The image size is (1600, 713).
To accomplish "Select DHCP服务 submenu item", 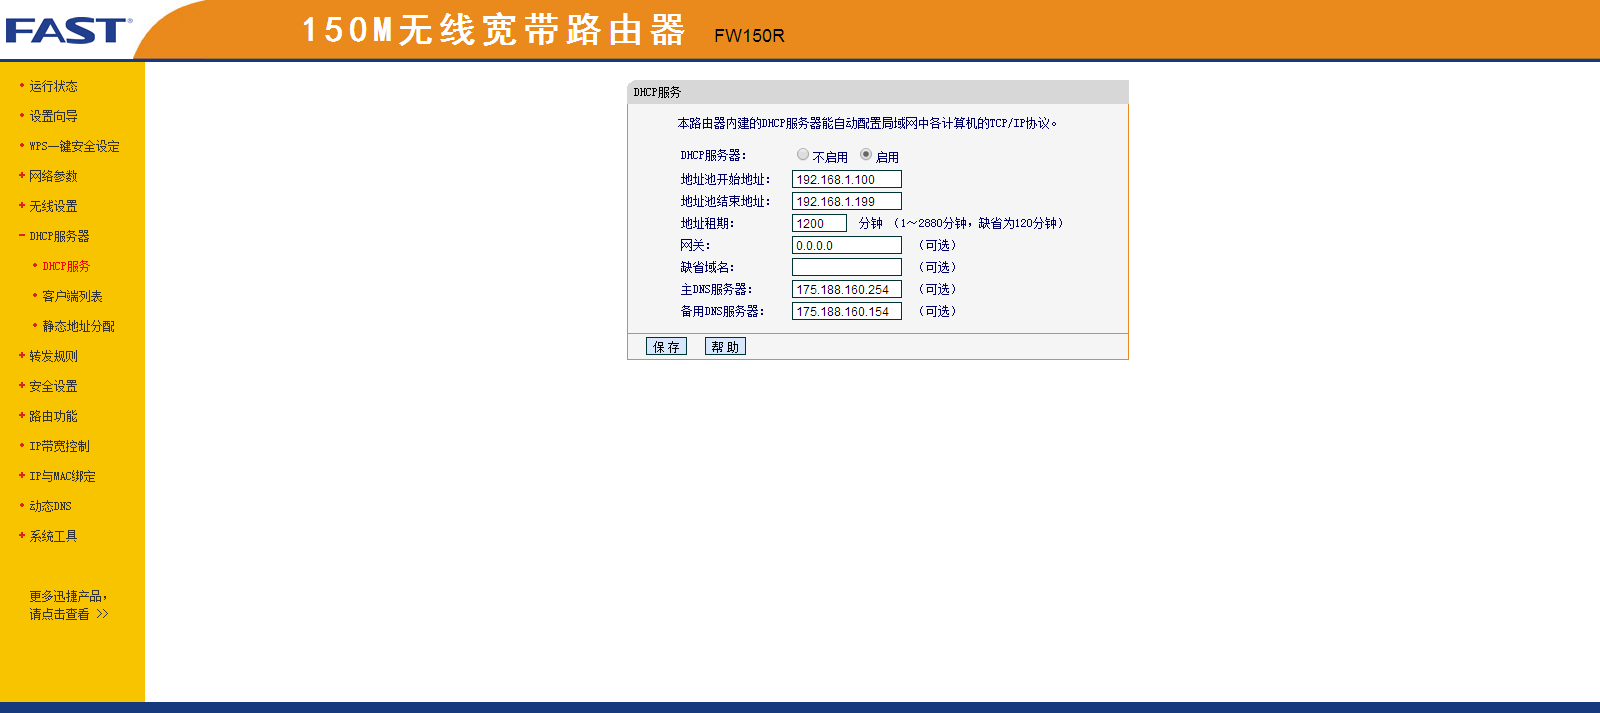I will point(66,266).
